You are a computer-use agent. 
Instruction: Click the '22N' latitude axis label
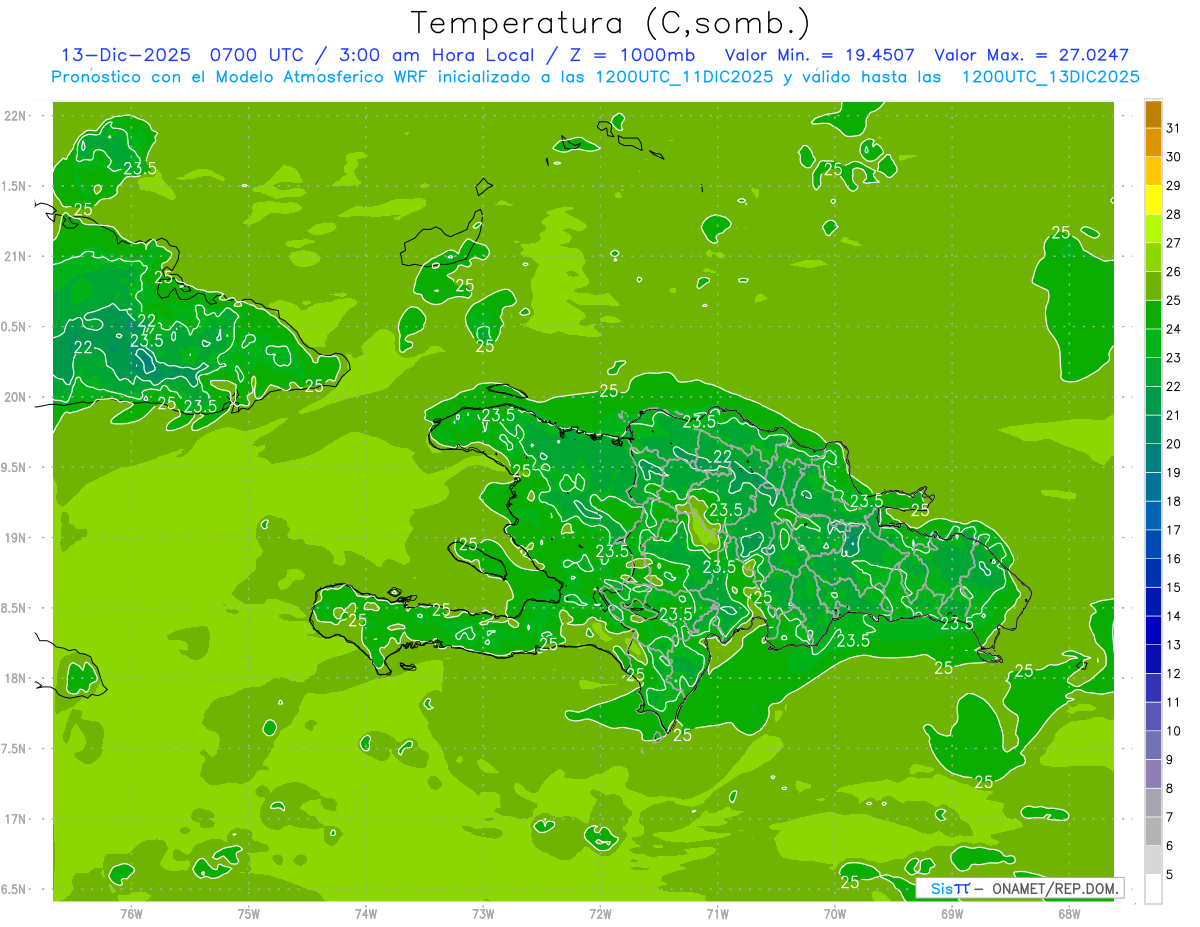pyautogui.click(x=15, y=116)
